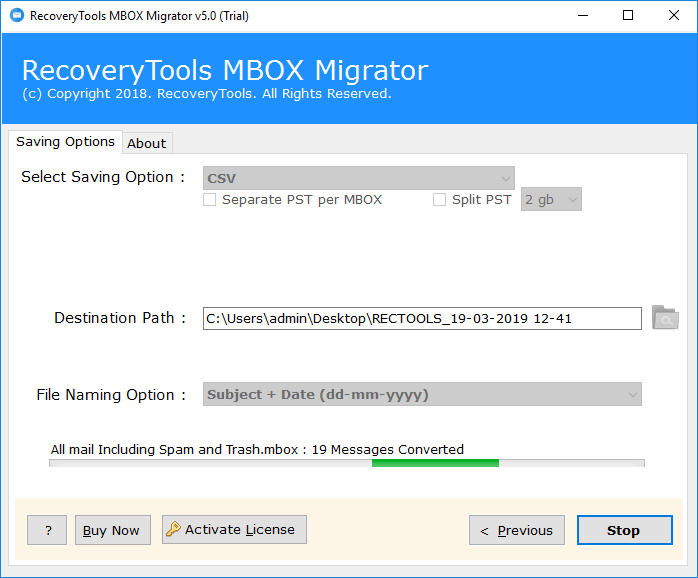698x578 pixels.
Task: Minimize the MBOX Migrator window
Action: click(583, 16)
